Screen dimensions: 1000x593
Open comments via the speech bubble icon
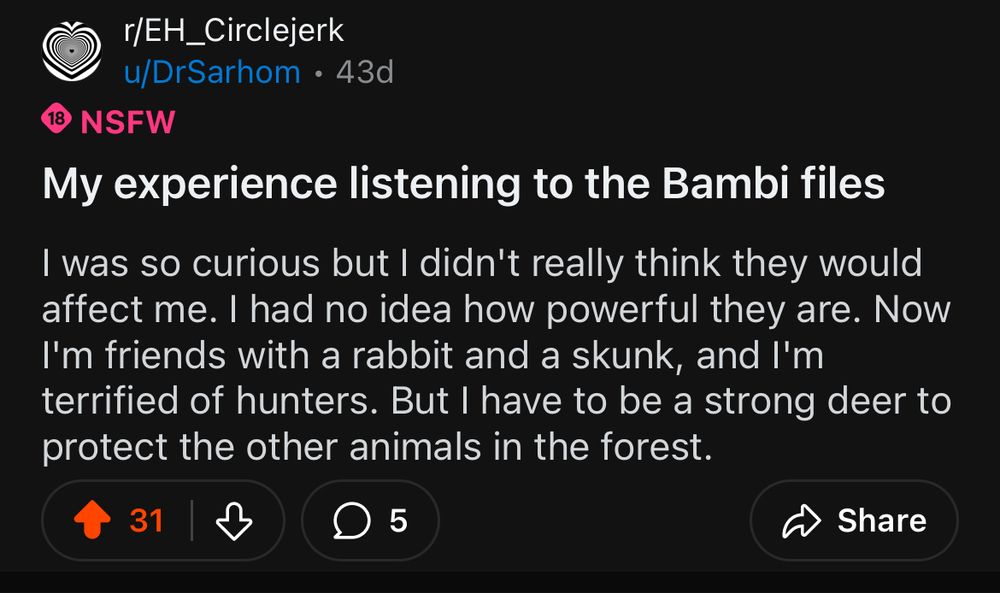tap(351, 520)
